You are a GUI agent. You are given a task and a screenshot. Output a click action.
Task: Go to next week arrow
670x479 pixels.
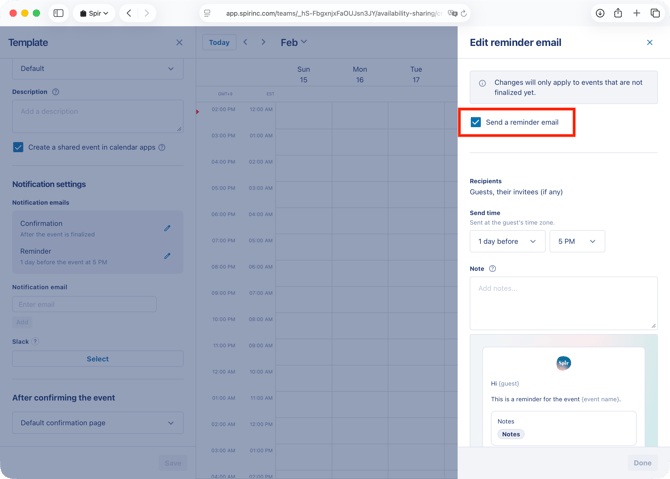(263, 42)
